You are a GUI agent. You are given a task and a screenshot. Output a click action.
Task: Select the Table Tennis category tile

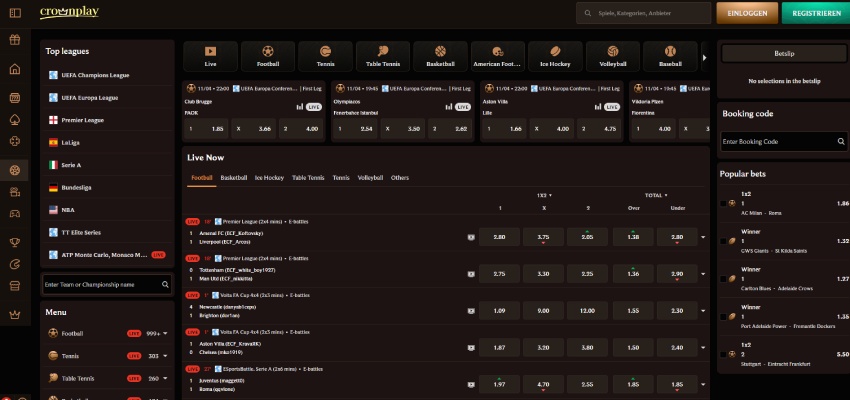point(383,56)
